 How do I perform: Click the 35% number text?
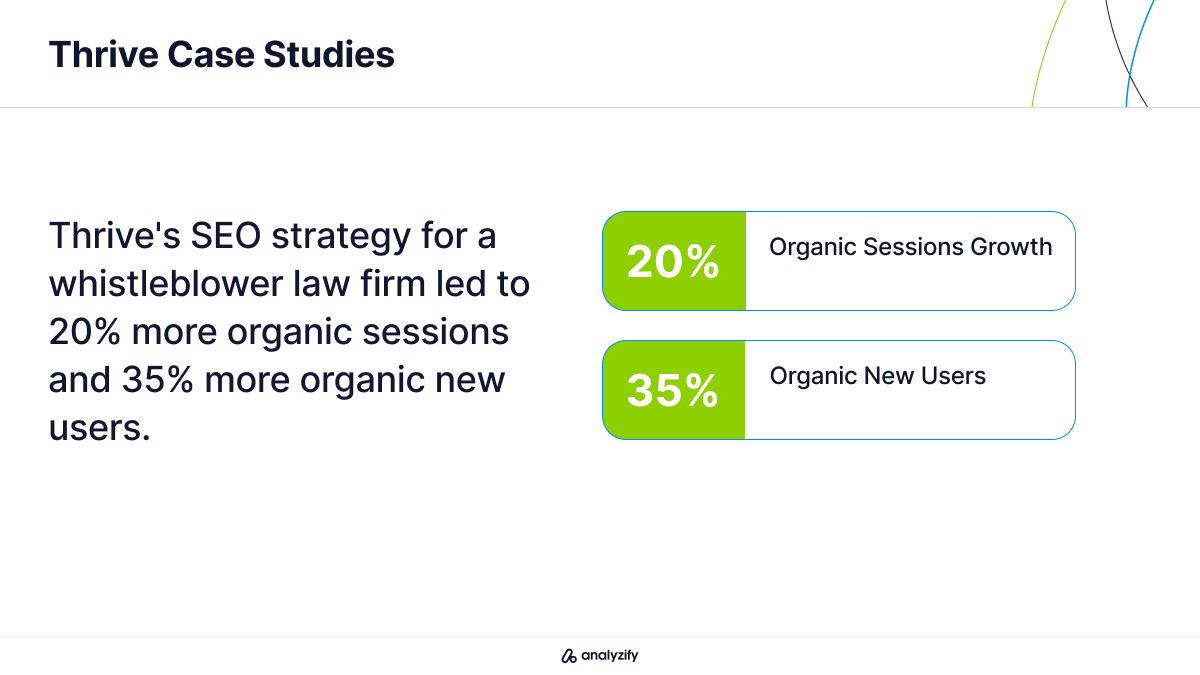pos(673,391)
